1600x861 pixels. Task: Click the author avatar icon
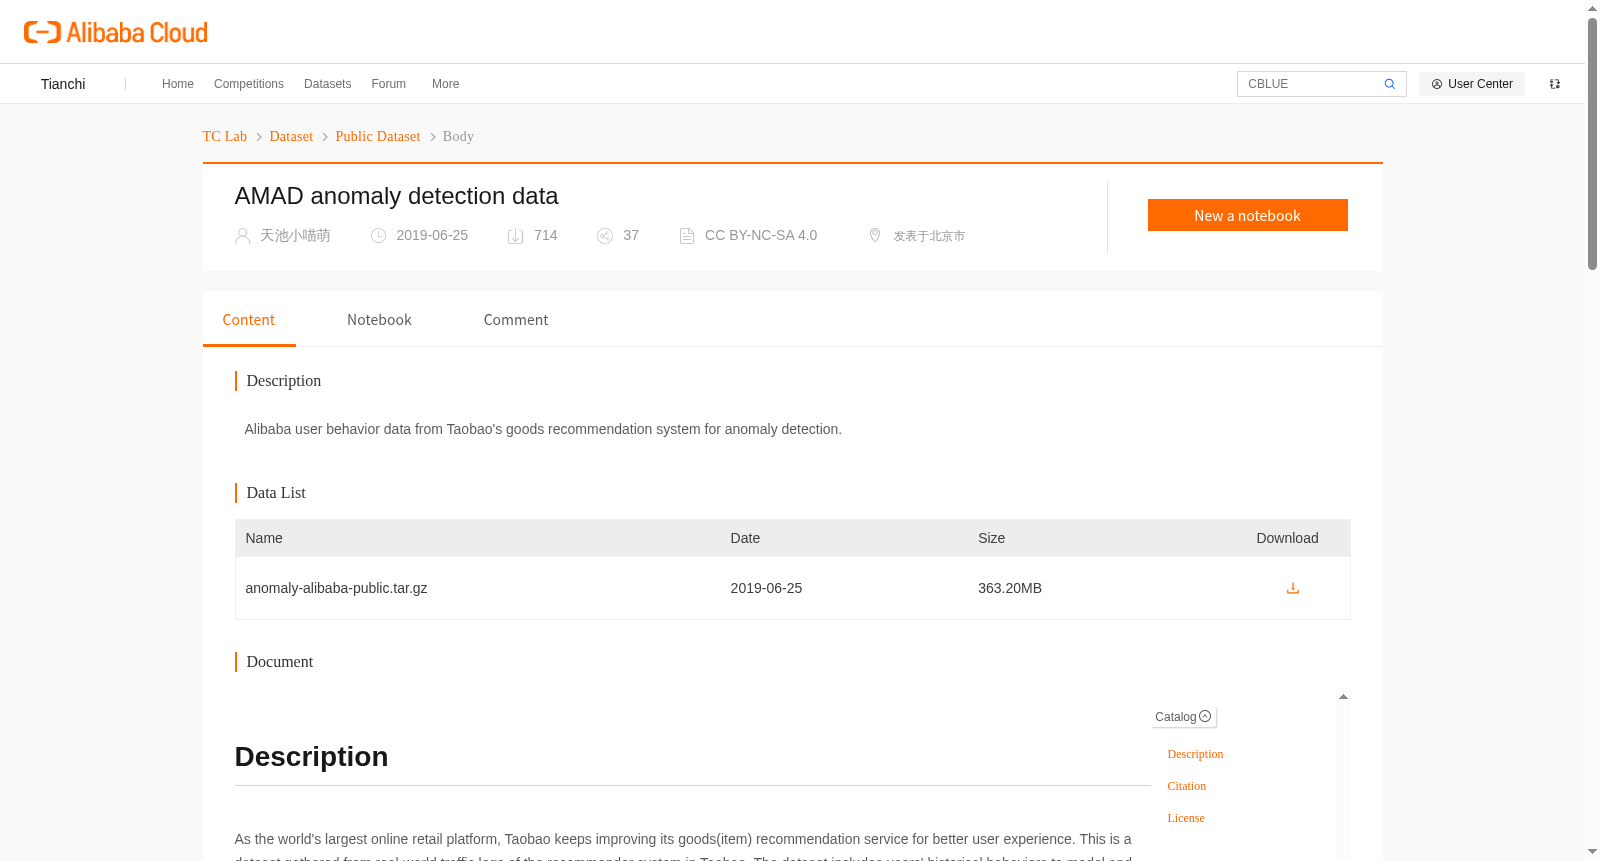point(242,236)
